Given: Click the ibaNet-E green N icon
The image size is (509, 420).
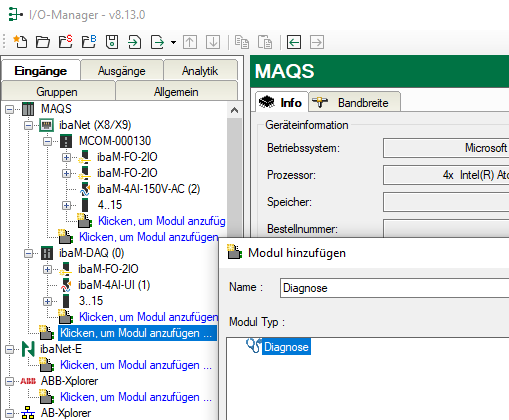Looking at the screenshot, I should pos(28,349).
